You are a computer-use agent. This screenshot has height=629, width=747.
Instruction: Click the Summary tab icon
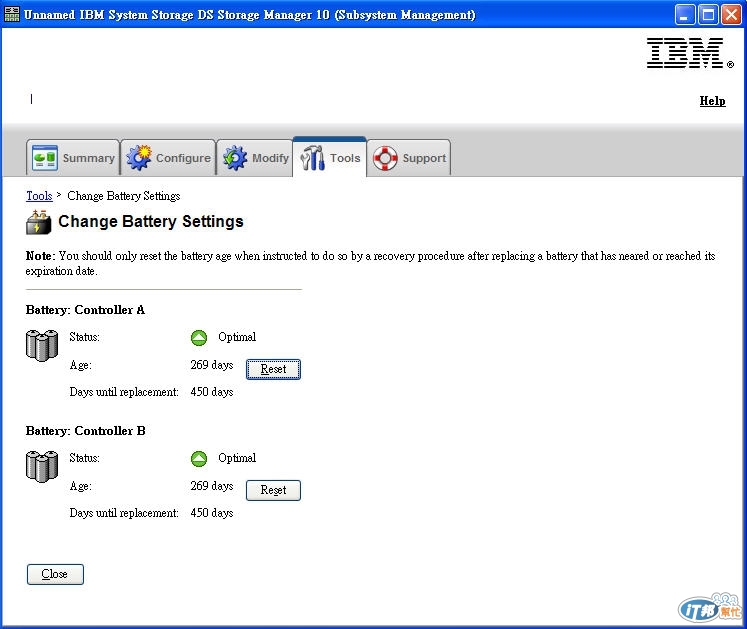tap(45, 158)
